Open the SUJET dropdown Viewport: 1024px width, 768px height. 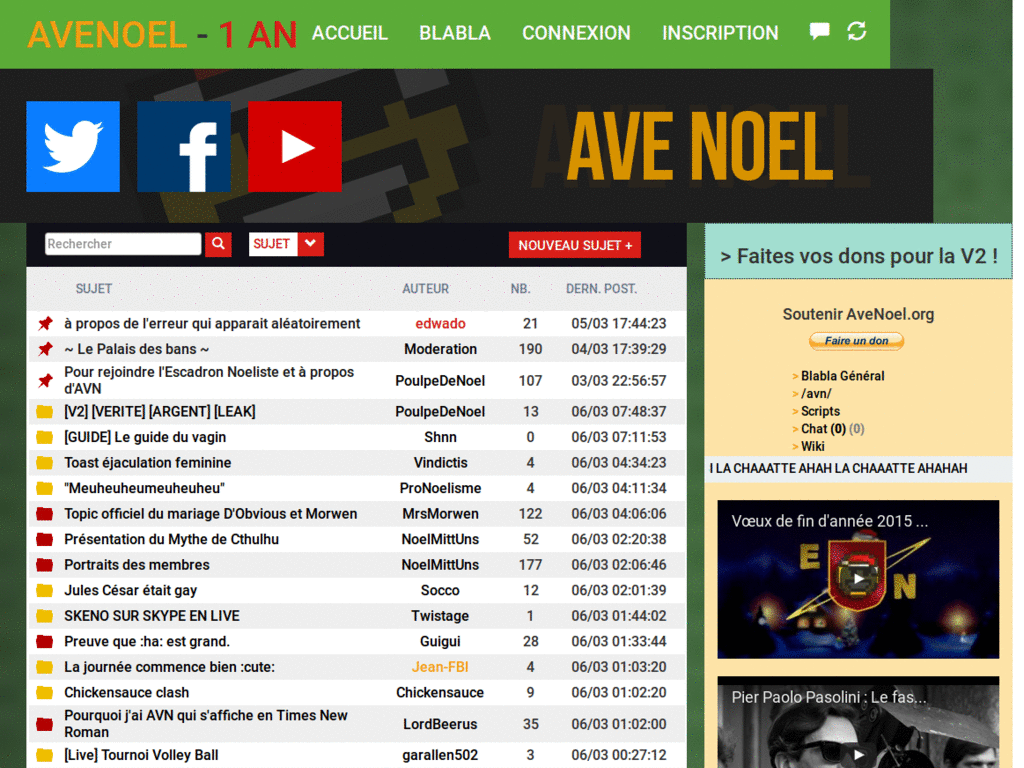286,243
